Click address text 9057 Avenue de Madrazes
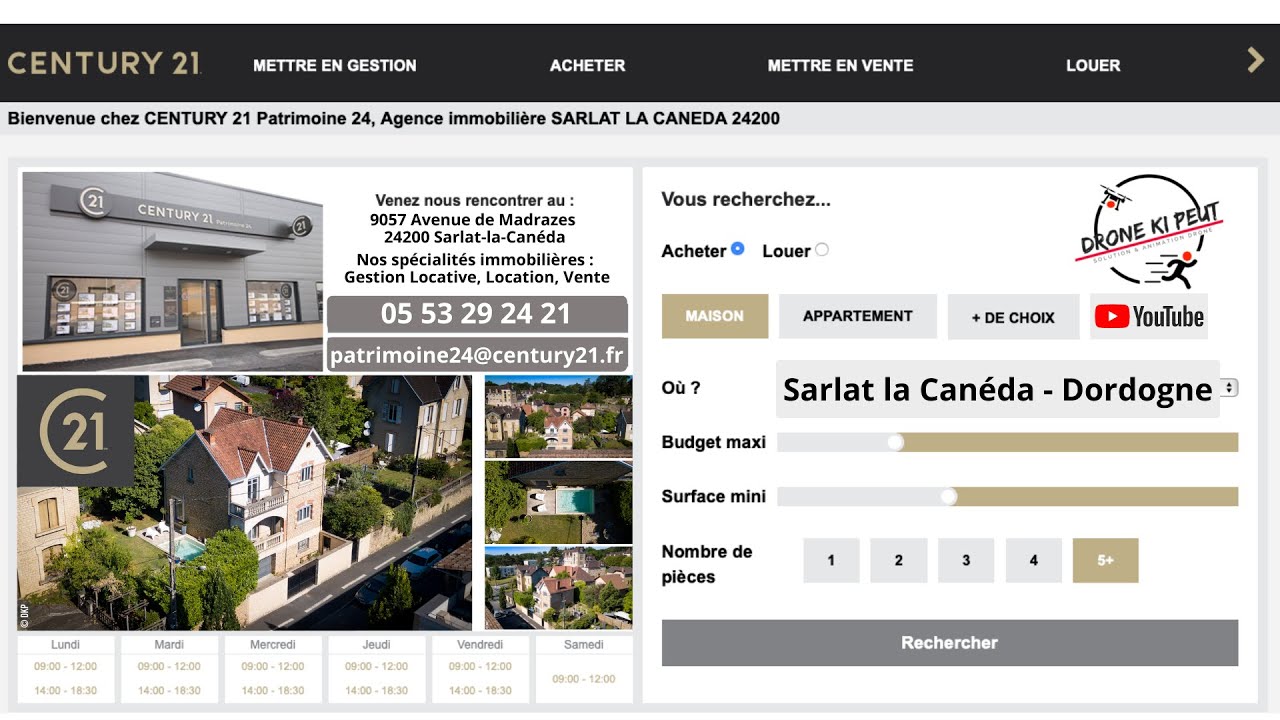1280x720 pixels. click(x=473, y=219)
